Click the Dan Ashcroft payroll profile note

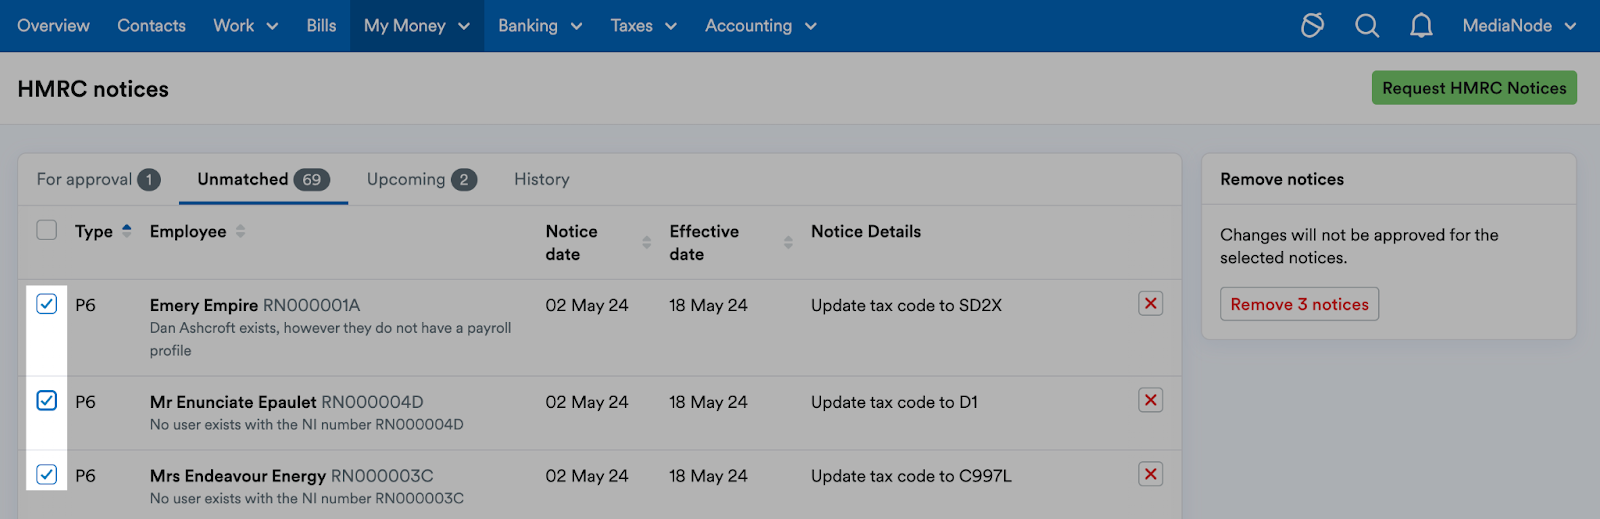330,339
